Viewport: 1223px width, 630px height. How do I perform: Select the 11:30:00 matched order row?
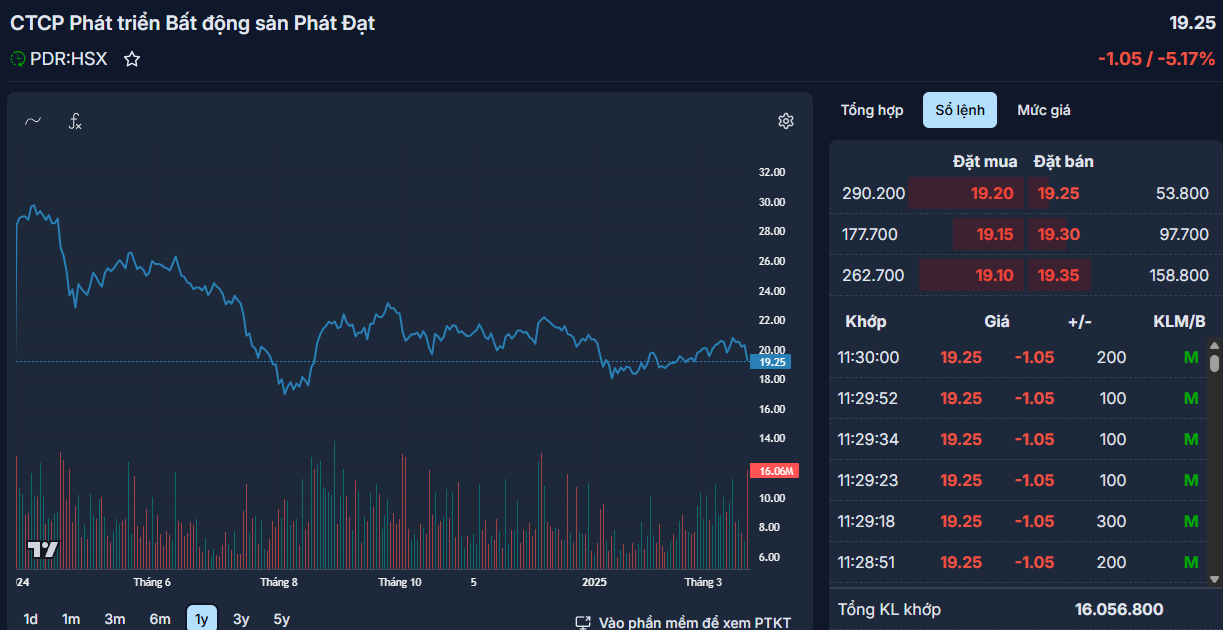tap(1018, 357)
